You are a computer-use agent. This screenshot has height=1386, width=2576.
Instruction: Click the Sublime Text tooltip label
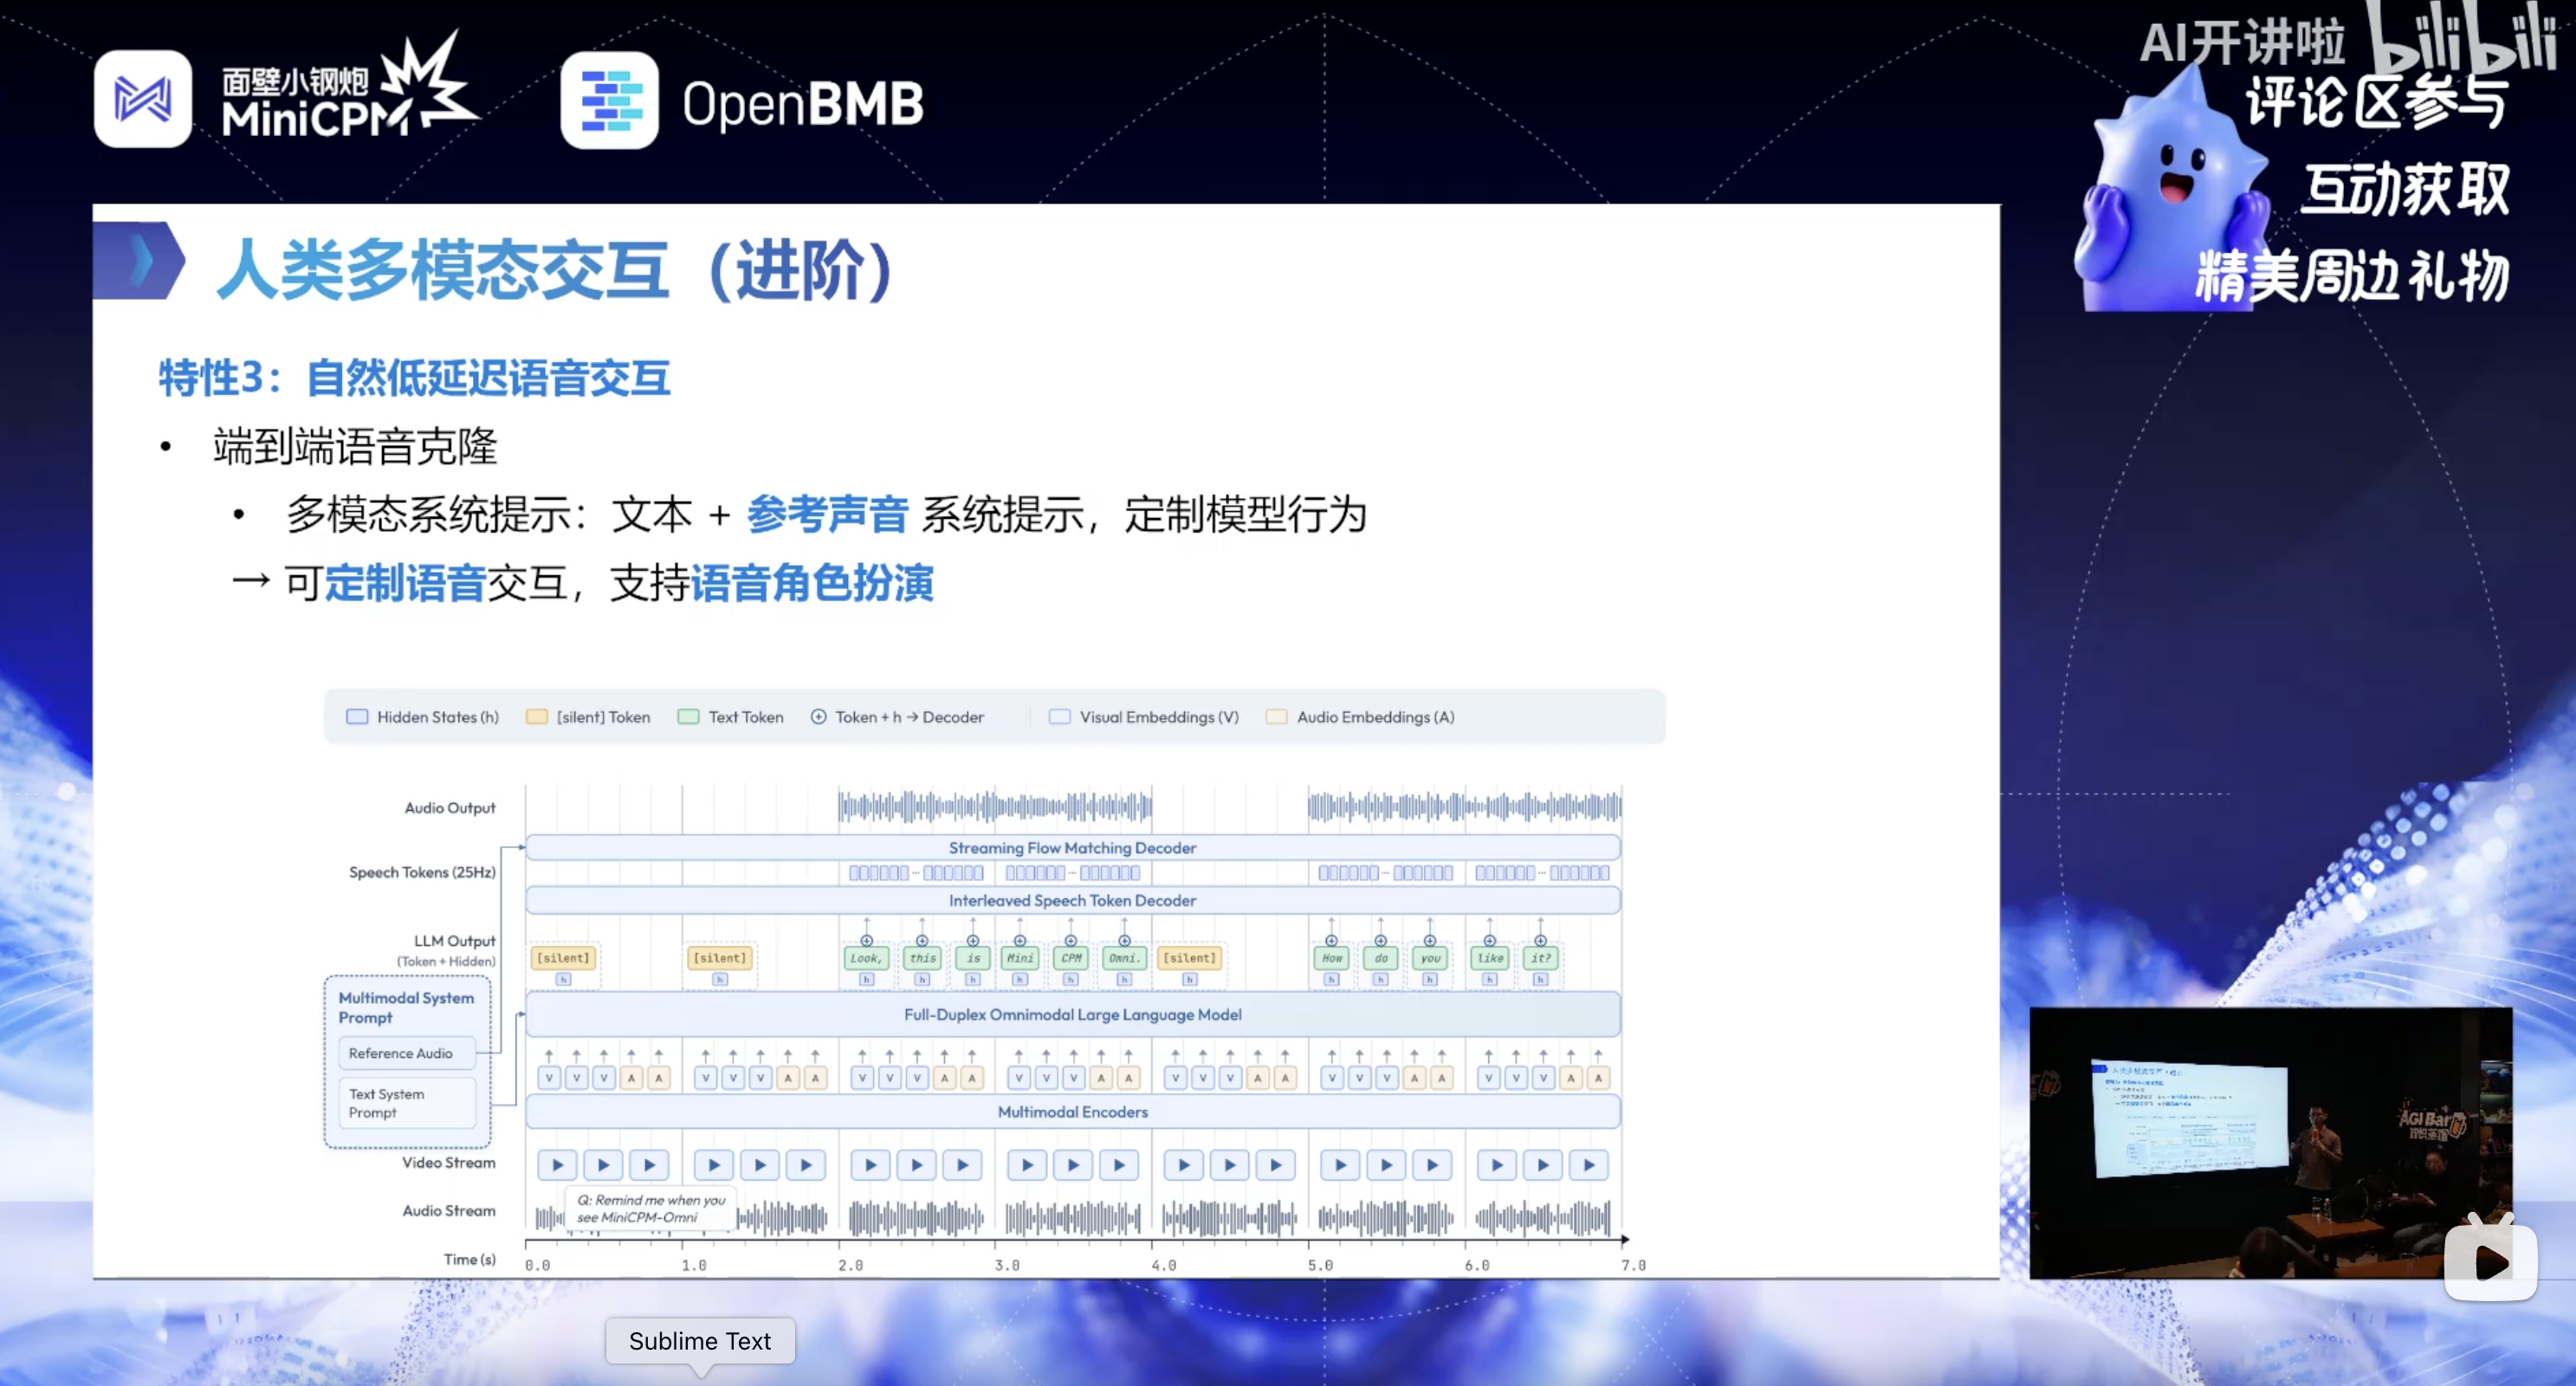[x=699, y=1341]
